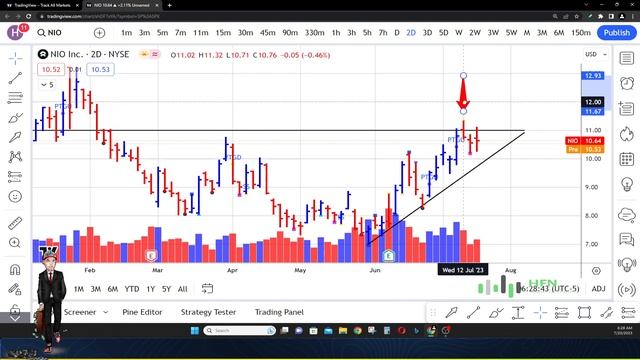Open the Screener dropdown
Viewport: 640px width, 360px height.
[86, 312]
